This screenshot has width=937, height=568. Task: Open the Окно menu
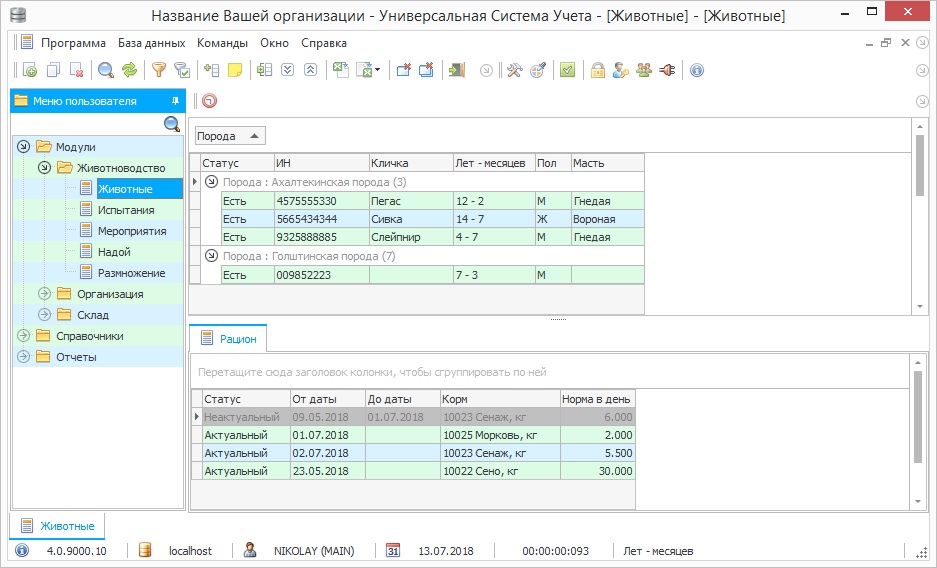click(x=274, y=43)
